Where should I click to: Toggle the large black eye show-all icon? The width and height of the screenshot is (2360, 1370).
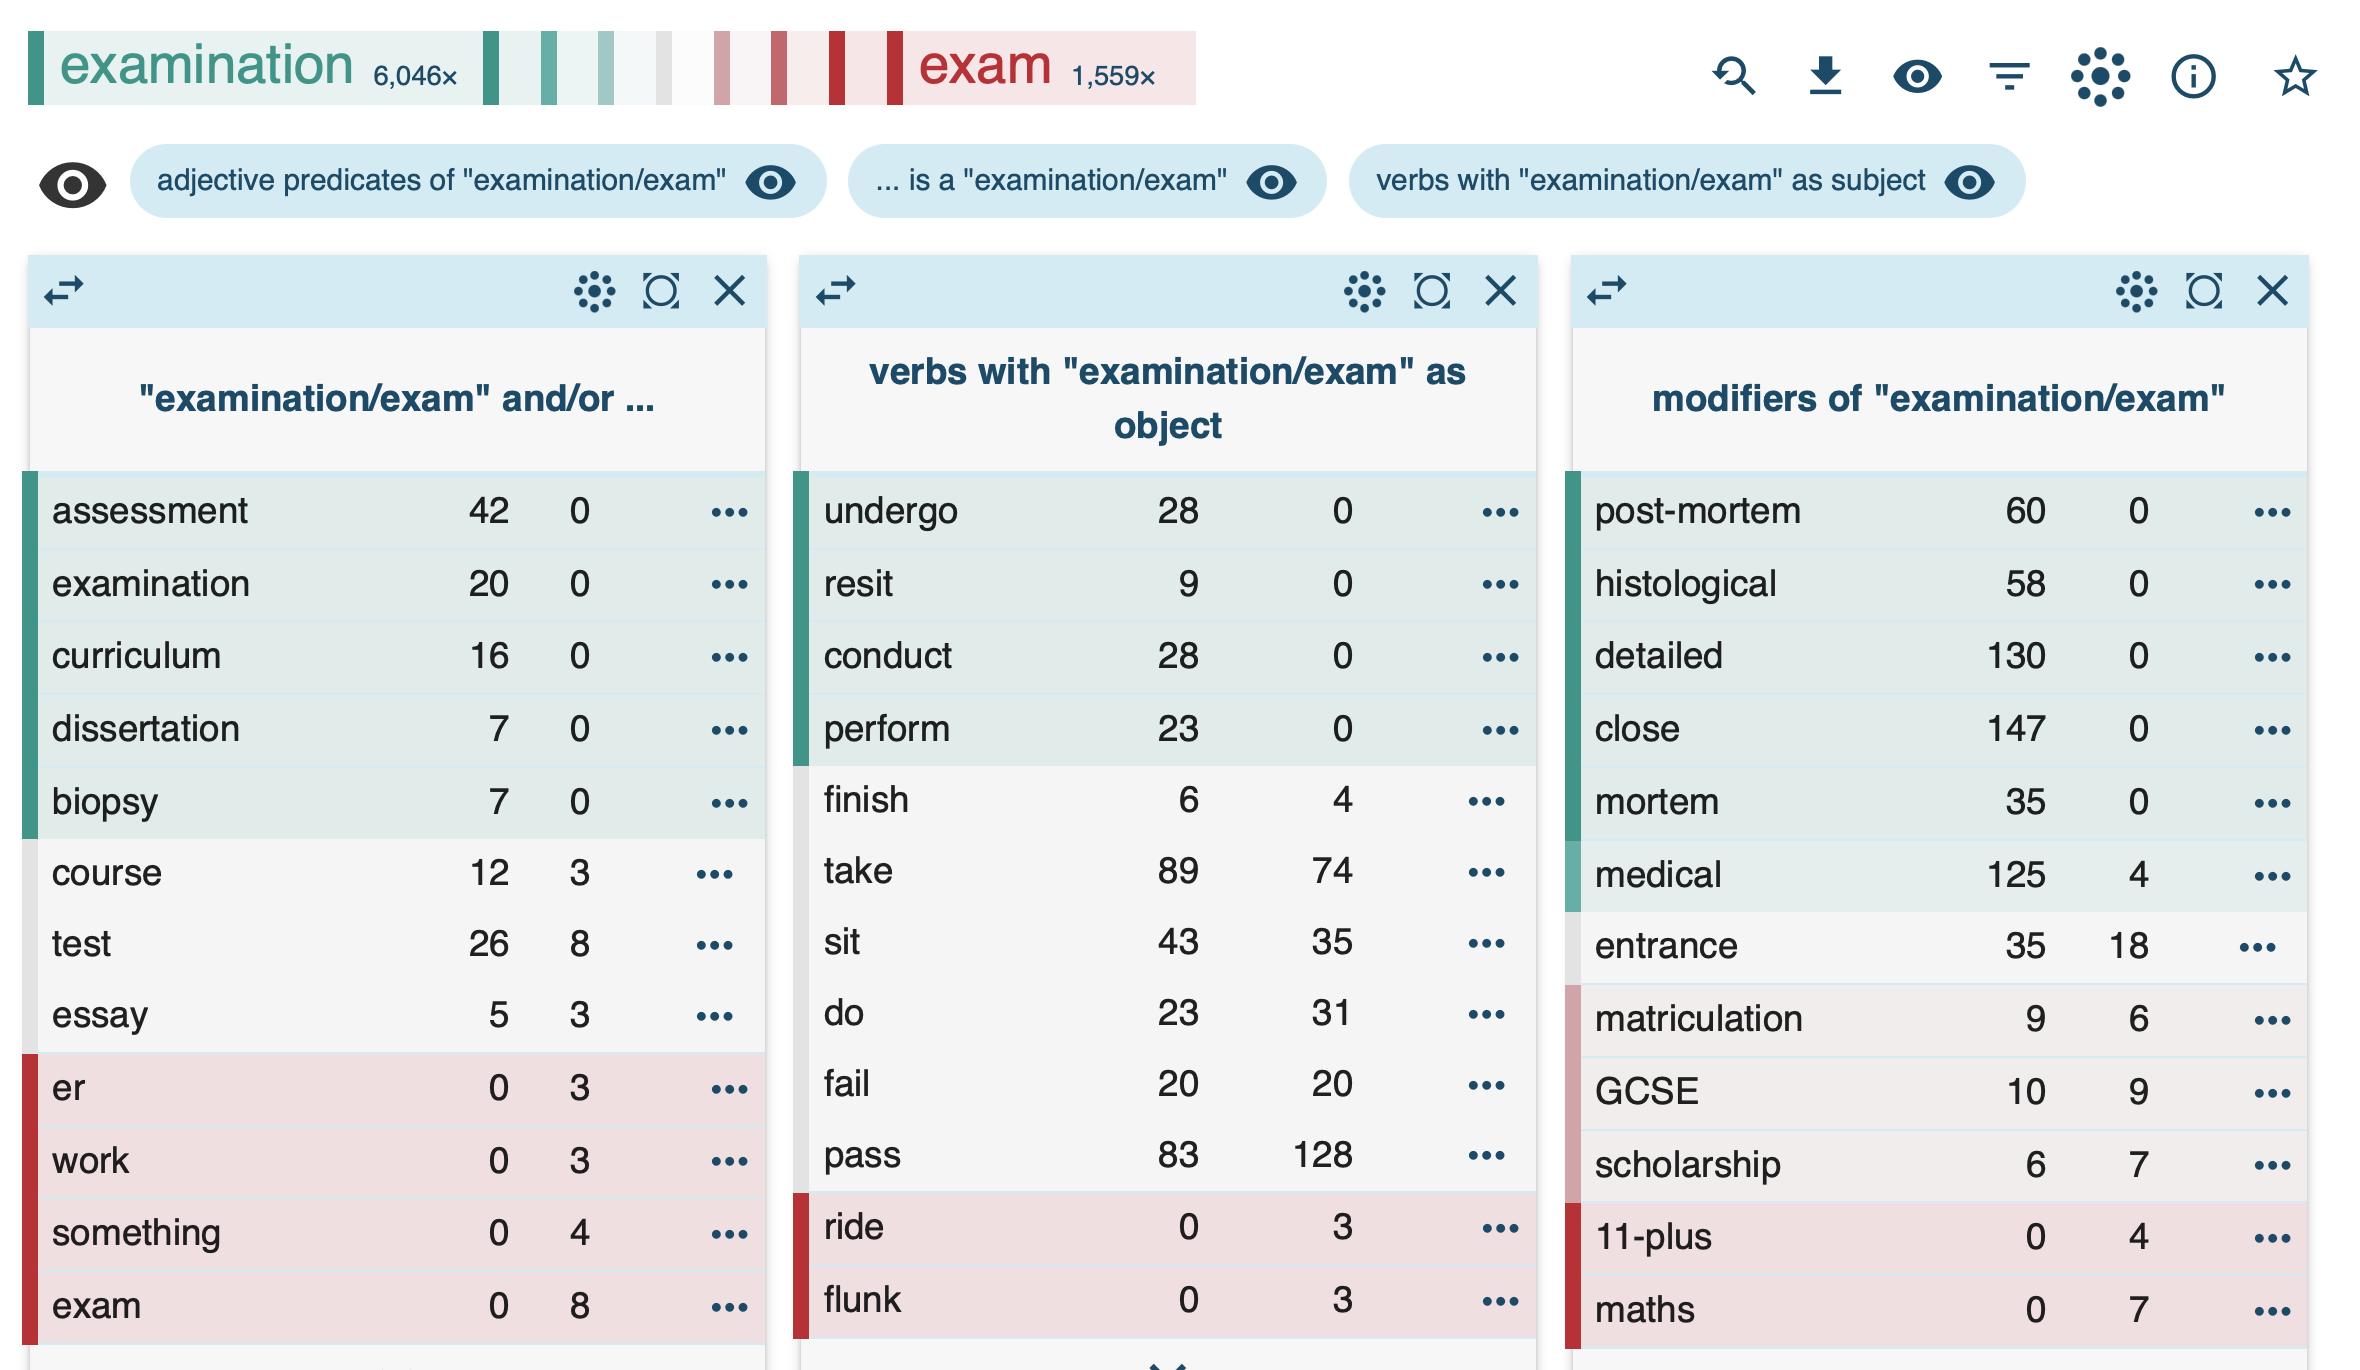click(x=72, y=185)
